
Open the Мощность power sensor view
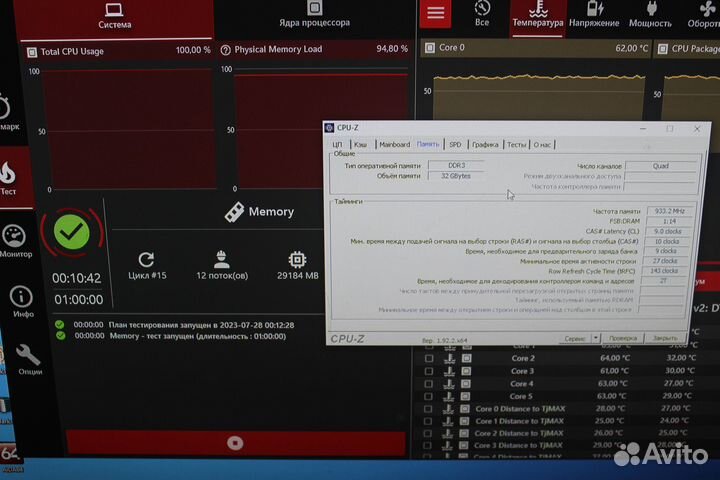pyautogui.click(x=650, y=14)
